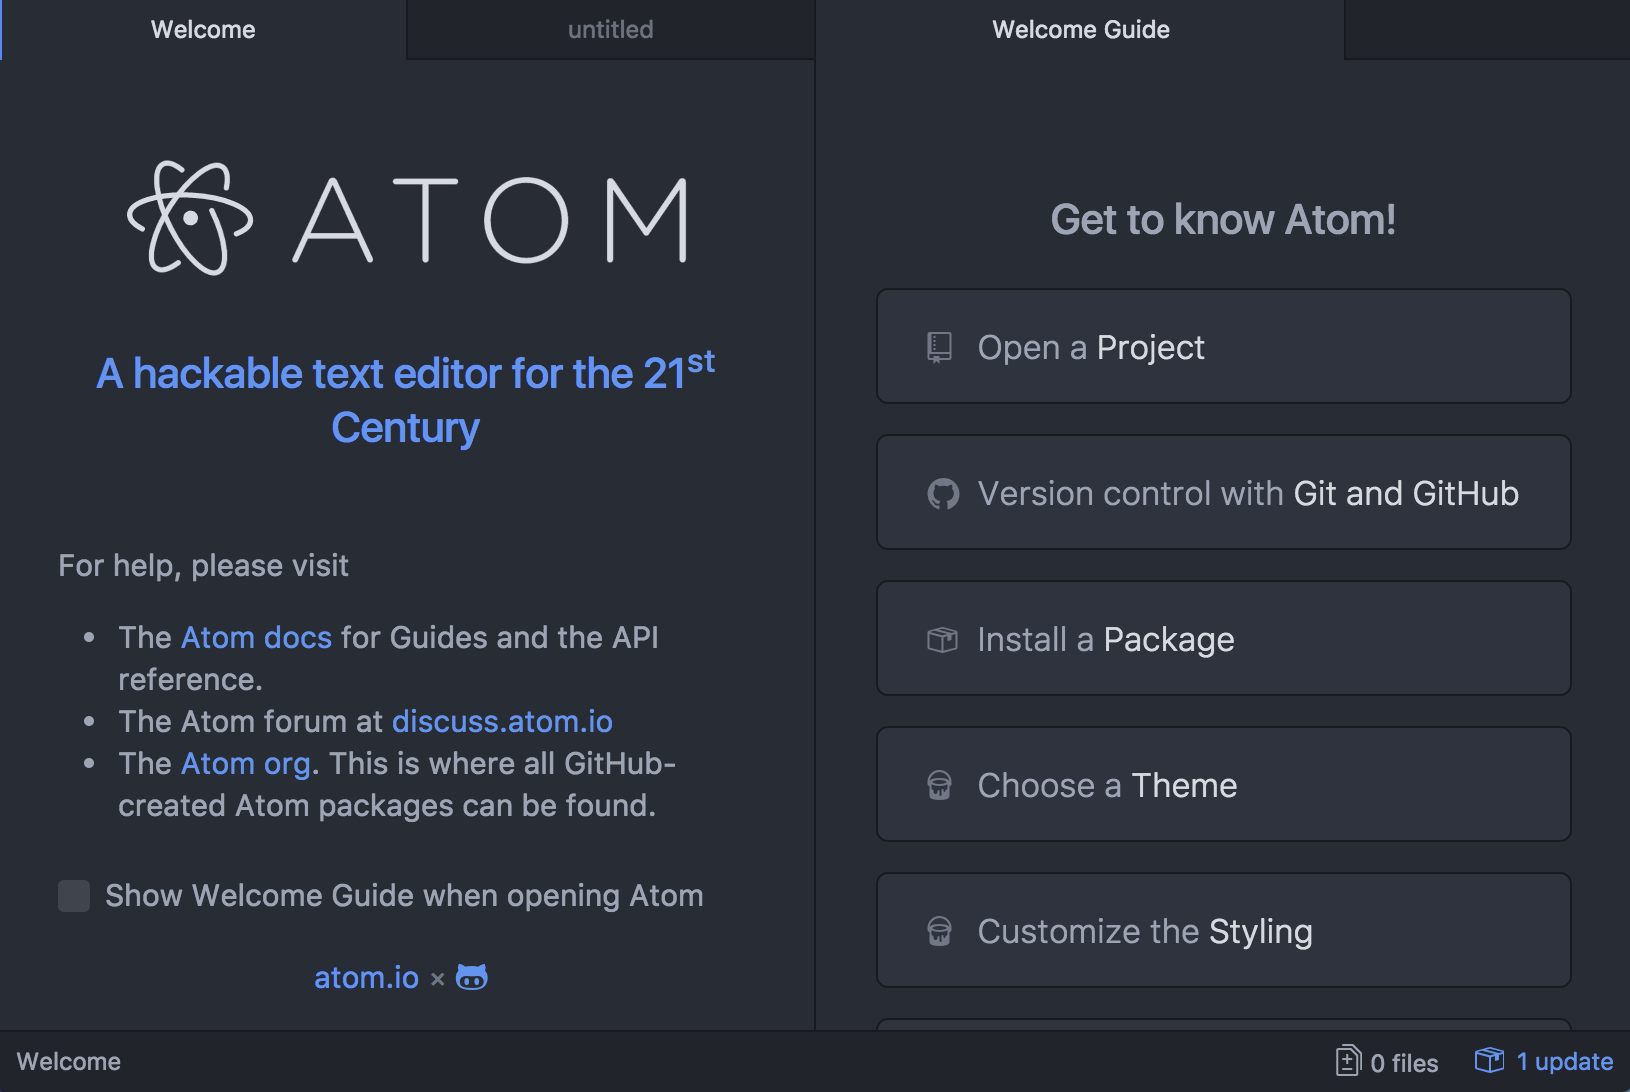Click the file diff icon in status bar

tap(1348, 1061)
